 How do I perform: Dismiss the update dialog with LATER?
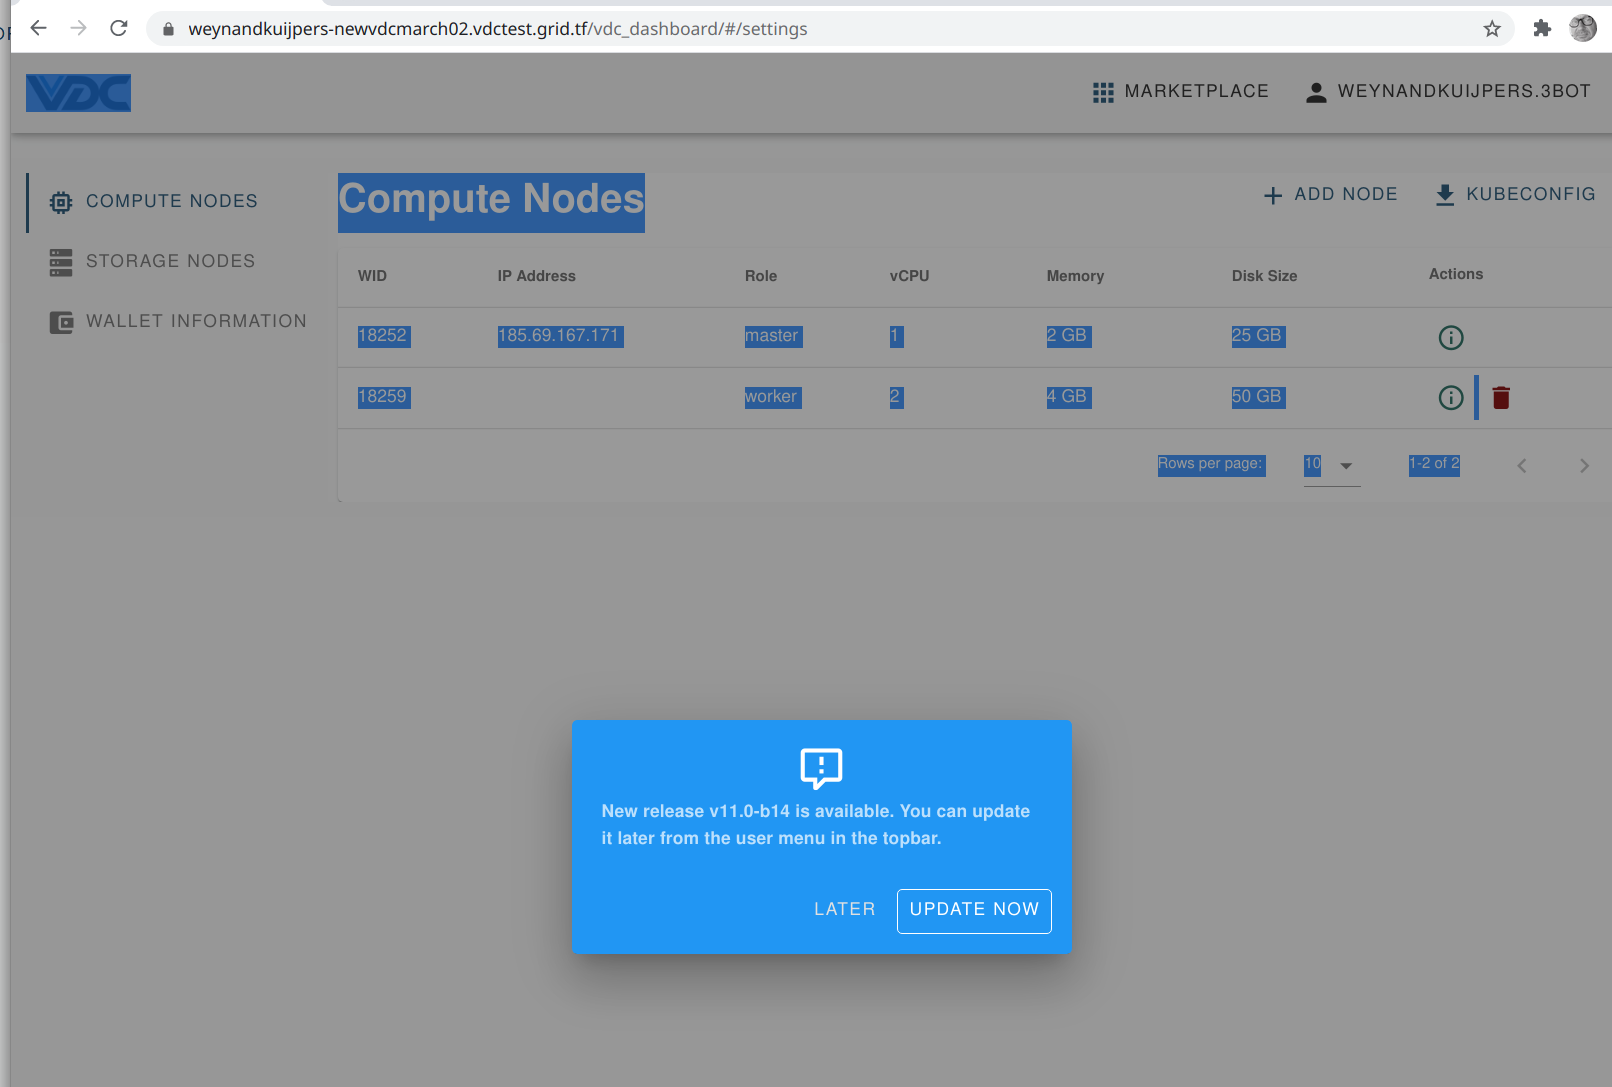click(x=844, y=909)
